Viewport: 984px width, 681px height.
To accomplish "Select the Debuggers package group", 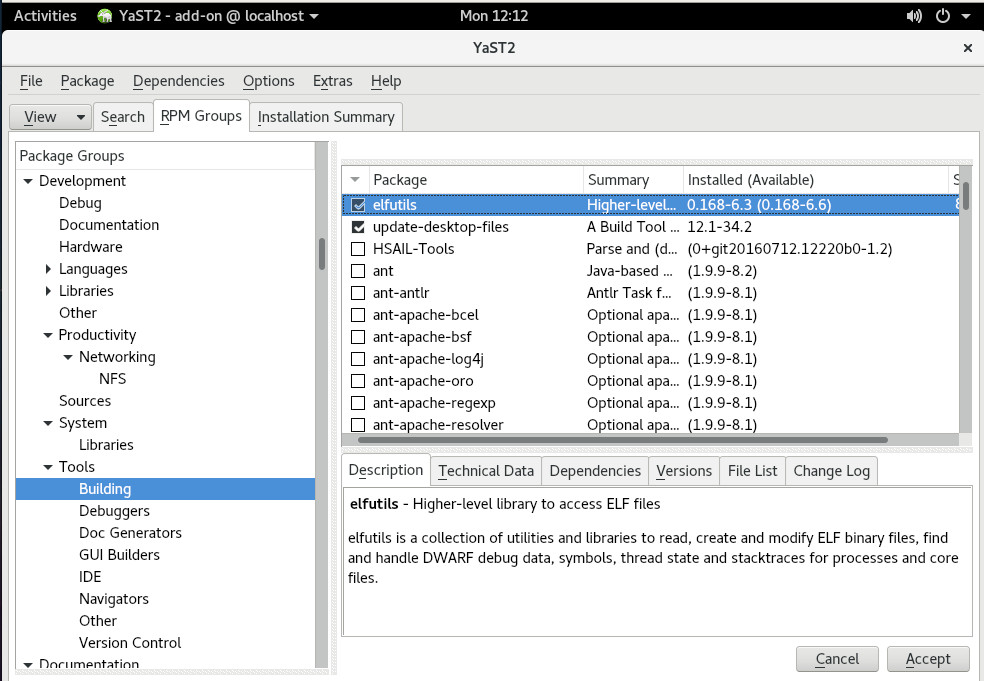I will click(x=114, y=511).
